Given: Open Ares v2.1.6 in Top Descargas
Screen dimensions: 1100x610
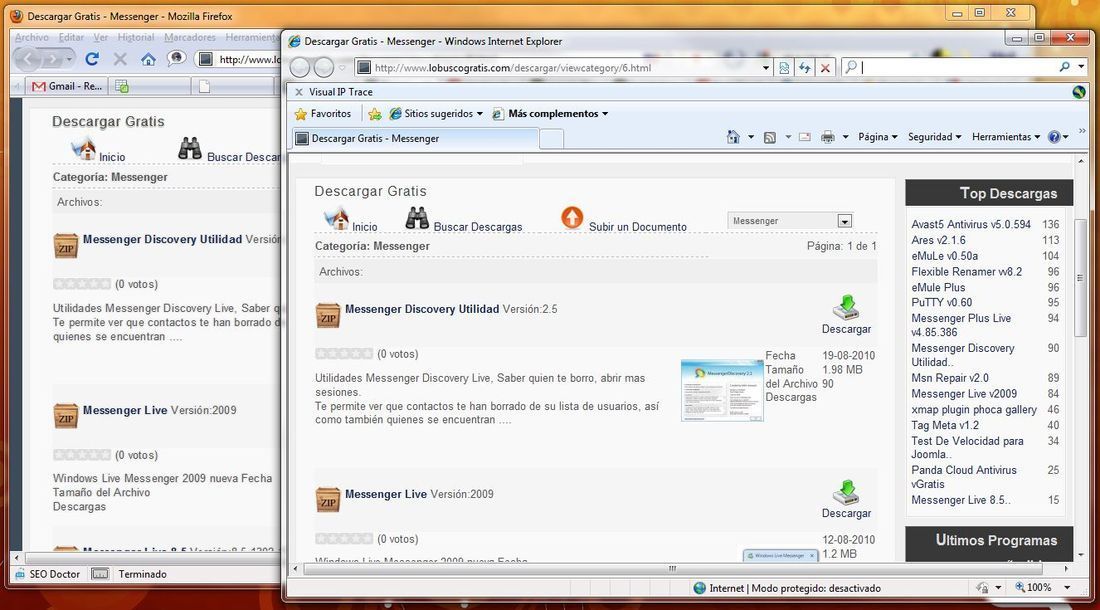Looking at the screenshot, I should point(939,240).
